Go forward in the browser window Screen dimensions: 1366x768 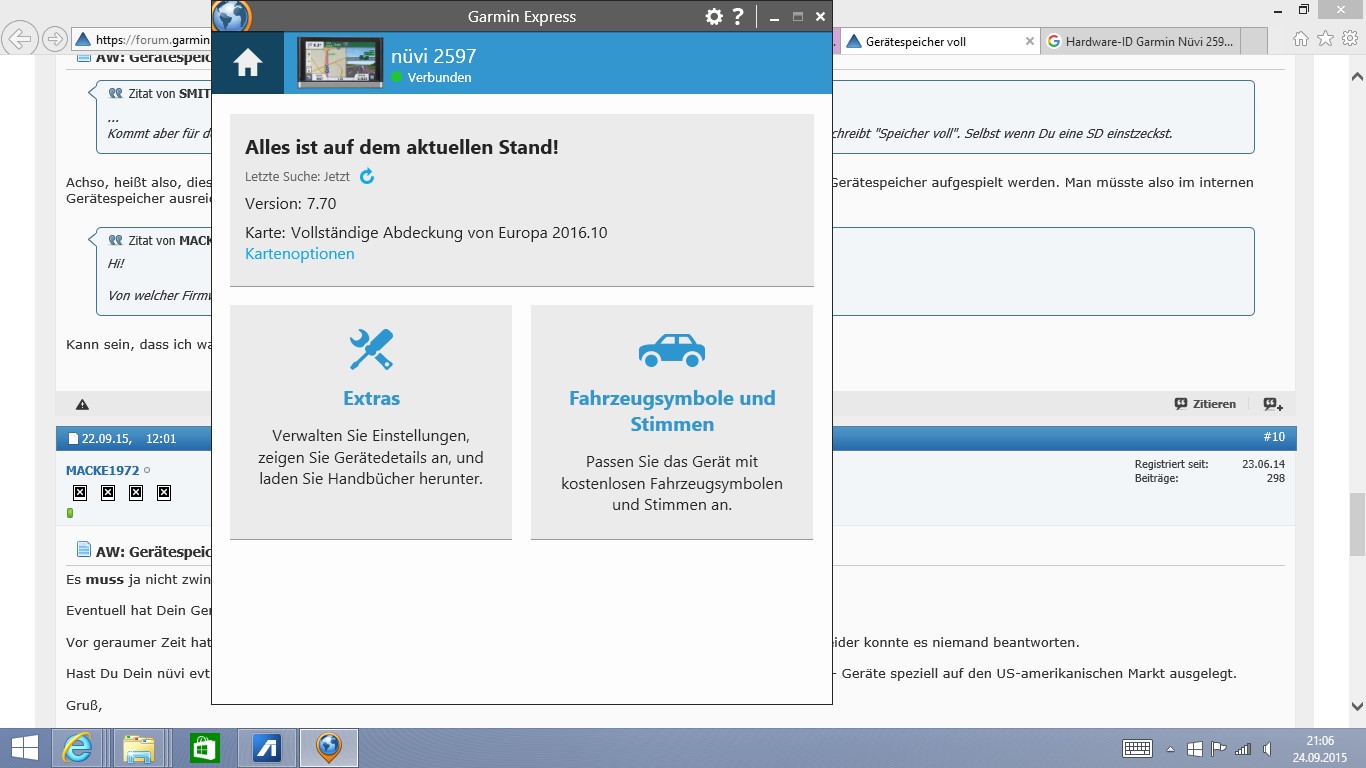coord(54,39)
